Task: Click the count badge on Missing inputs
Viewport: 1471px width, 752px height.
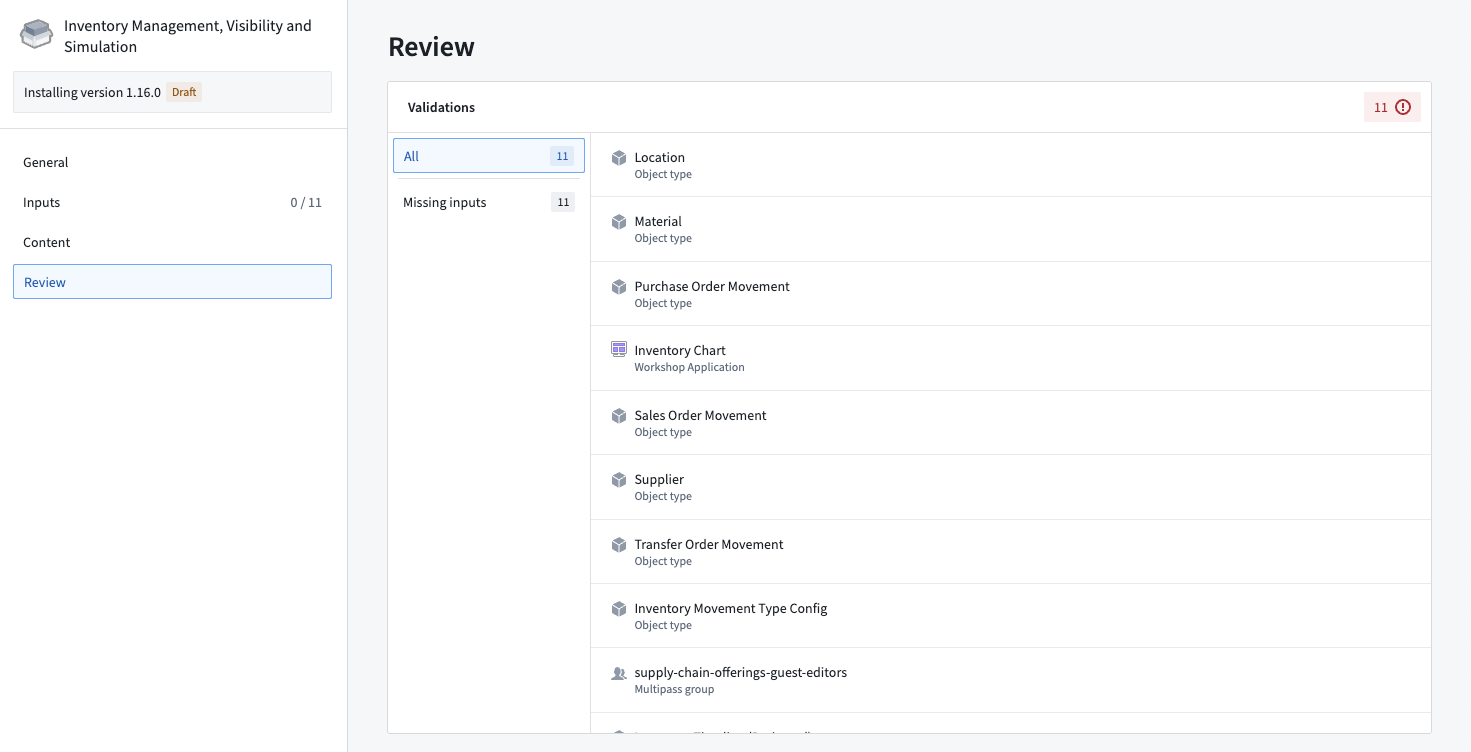Action: (x=563, y=202)
